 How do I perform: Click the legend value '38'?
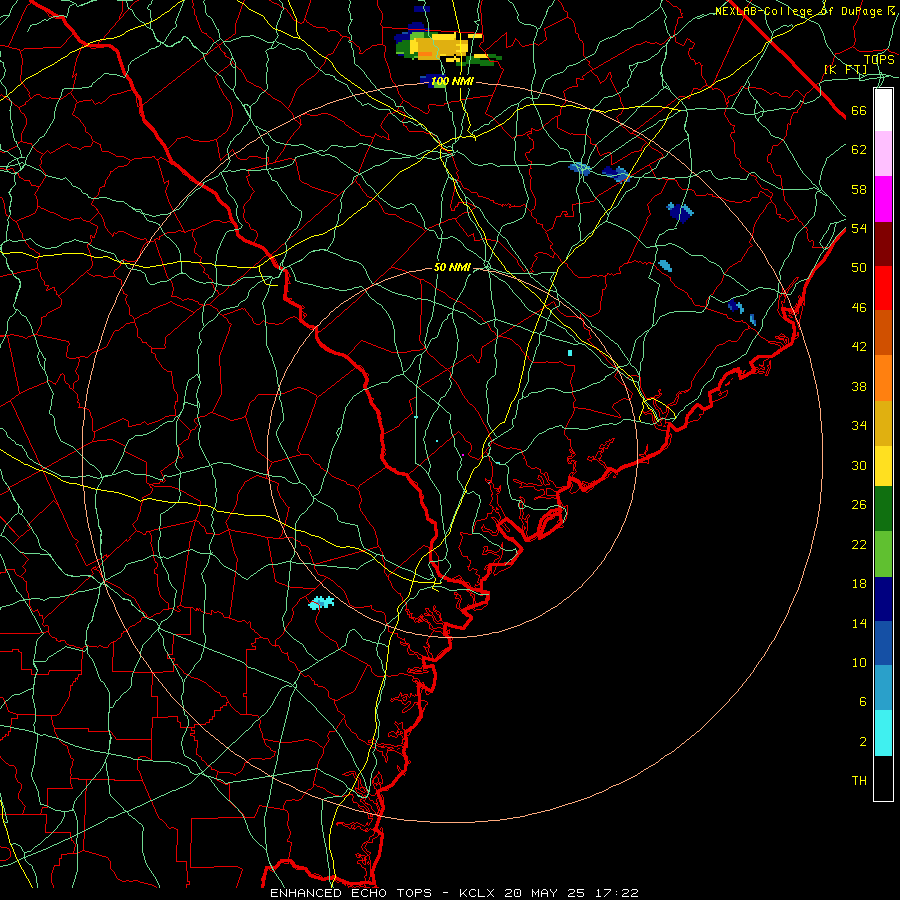pos(859,387)
